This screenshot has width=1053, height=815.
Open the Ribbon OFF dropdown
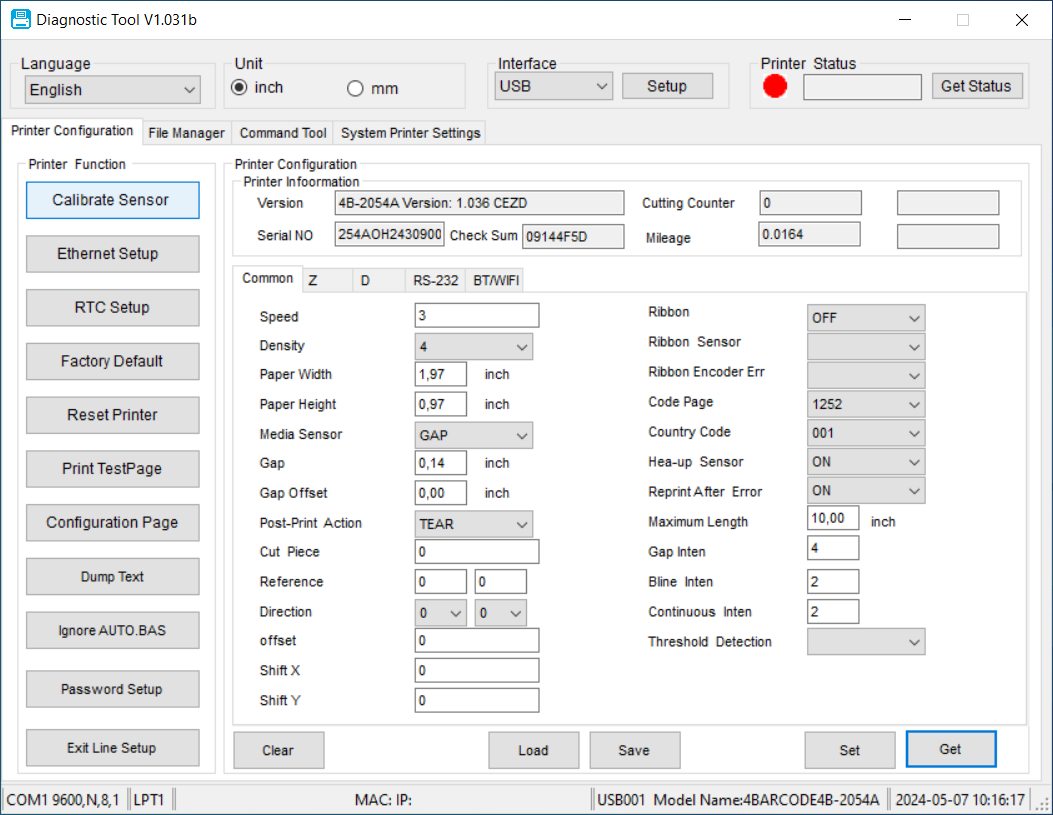(x=865, y=318)
